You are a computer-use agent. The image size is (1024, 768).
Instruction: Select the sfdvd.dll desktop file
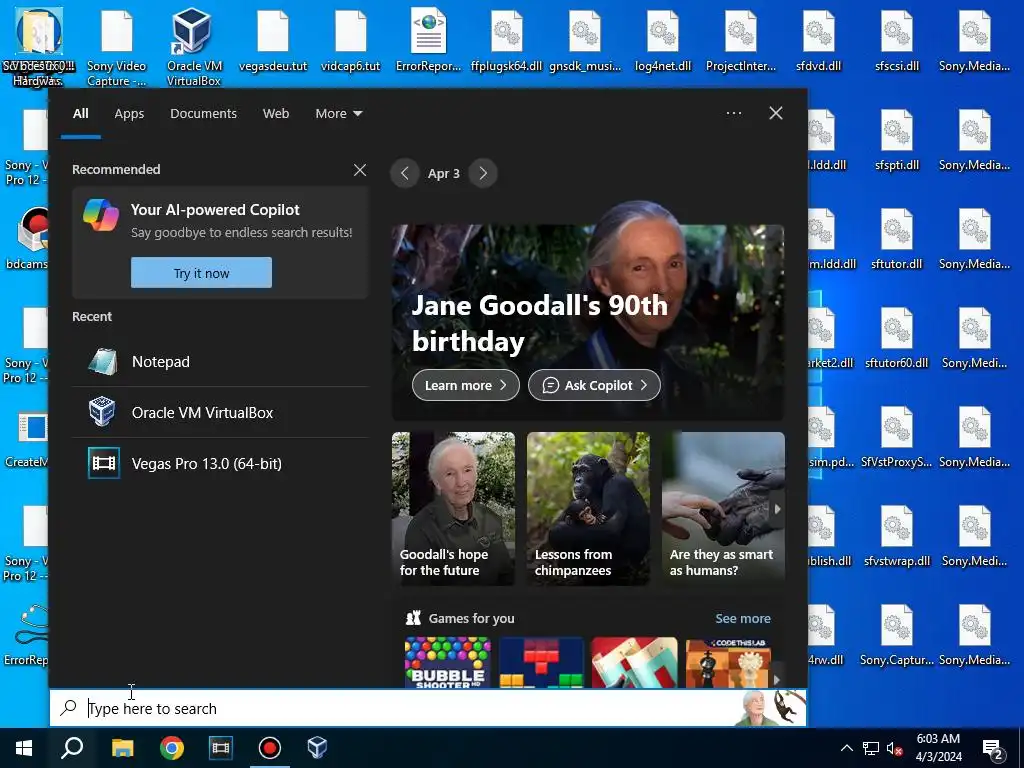tap(818, 40)
